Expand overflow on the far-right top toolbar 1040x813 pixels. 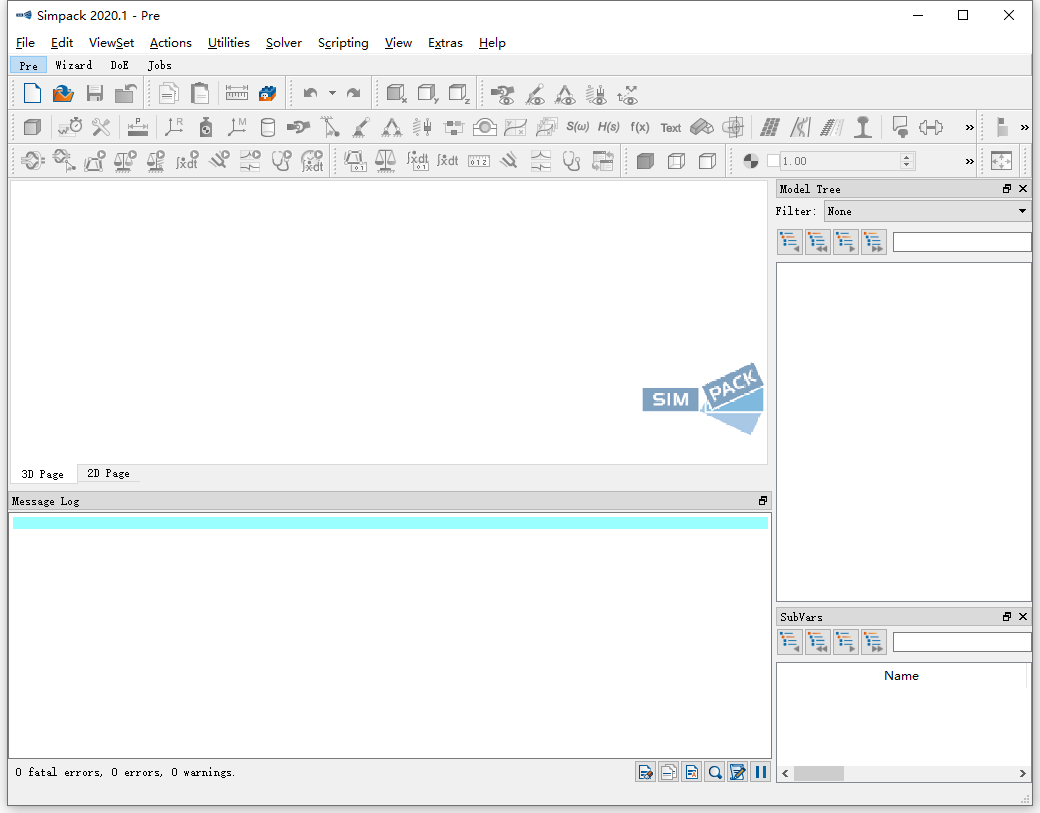point(1025,127)
